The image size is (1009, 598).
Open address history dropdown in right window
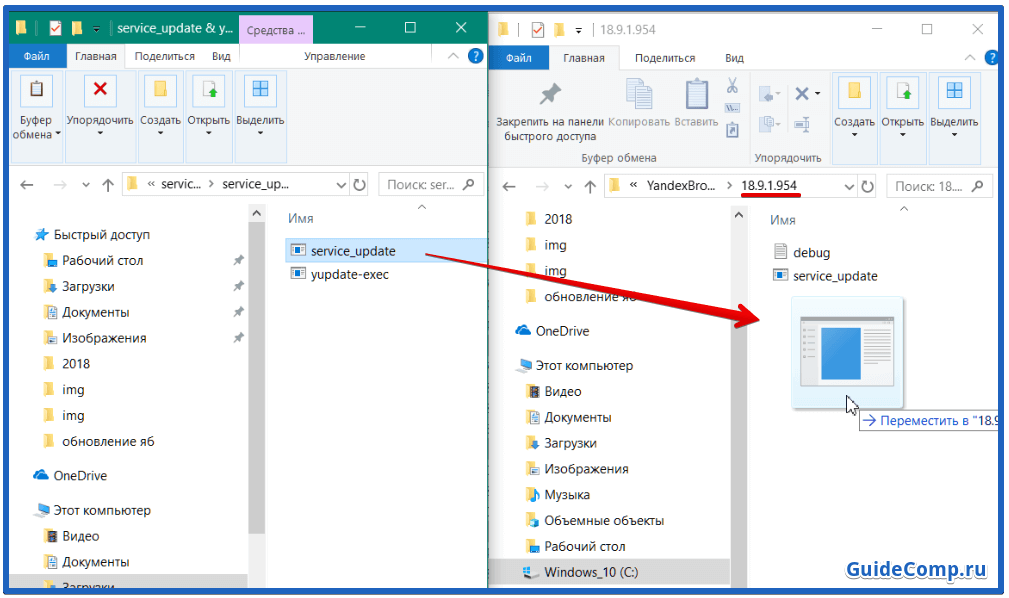(849, 187)
